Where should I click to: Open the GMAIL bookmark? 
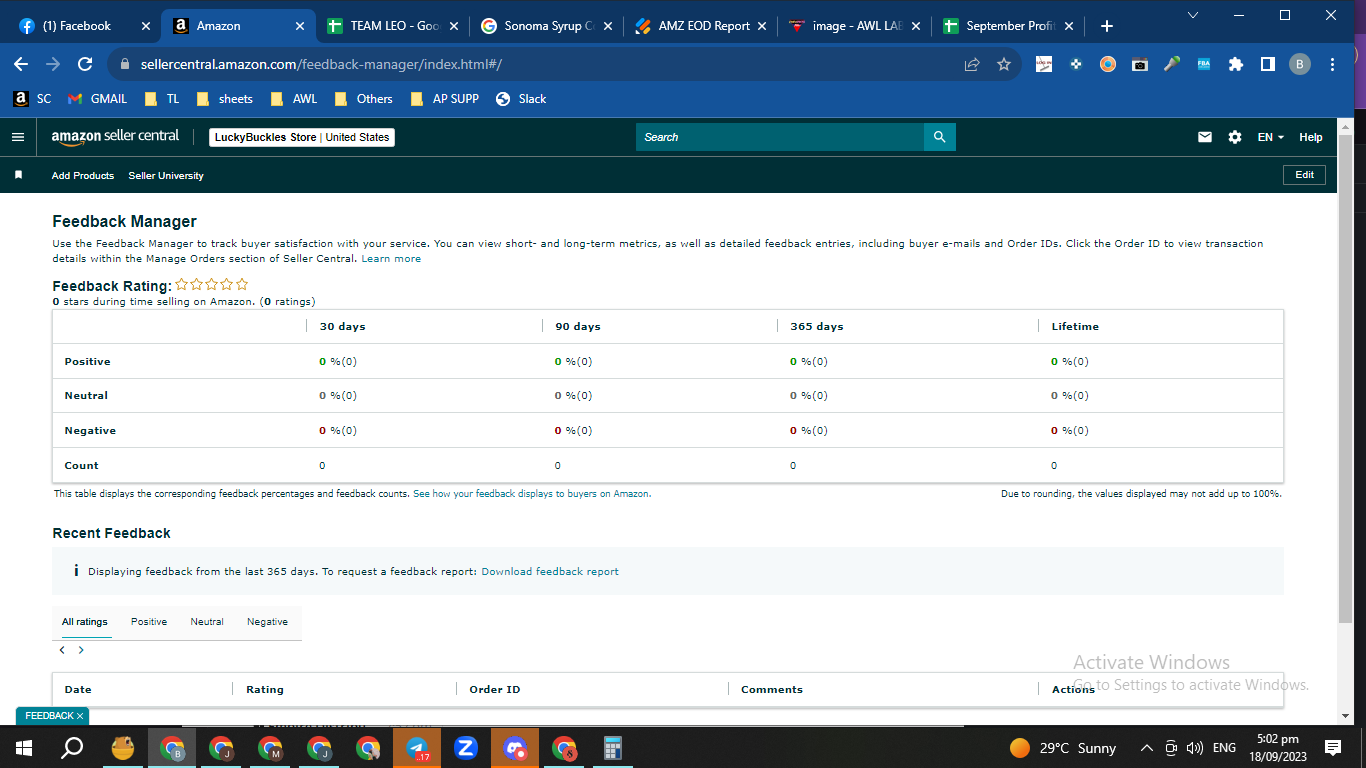98,99
